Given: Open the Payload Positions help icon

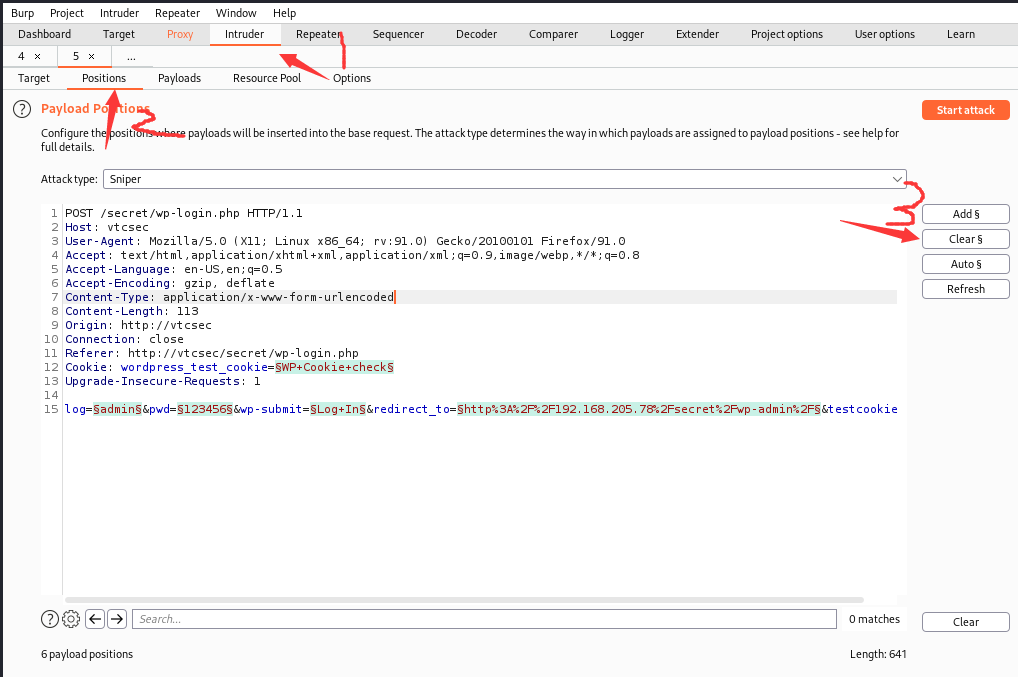Looking at the screenshot, I should pyautogui.click(x=22, y=109).
